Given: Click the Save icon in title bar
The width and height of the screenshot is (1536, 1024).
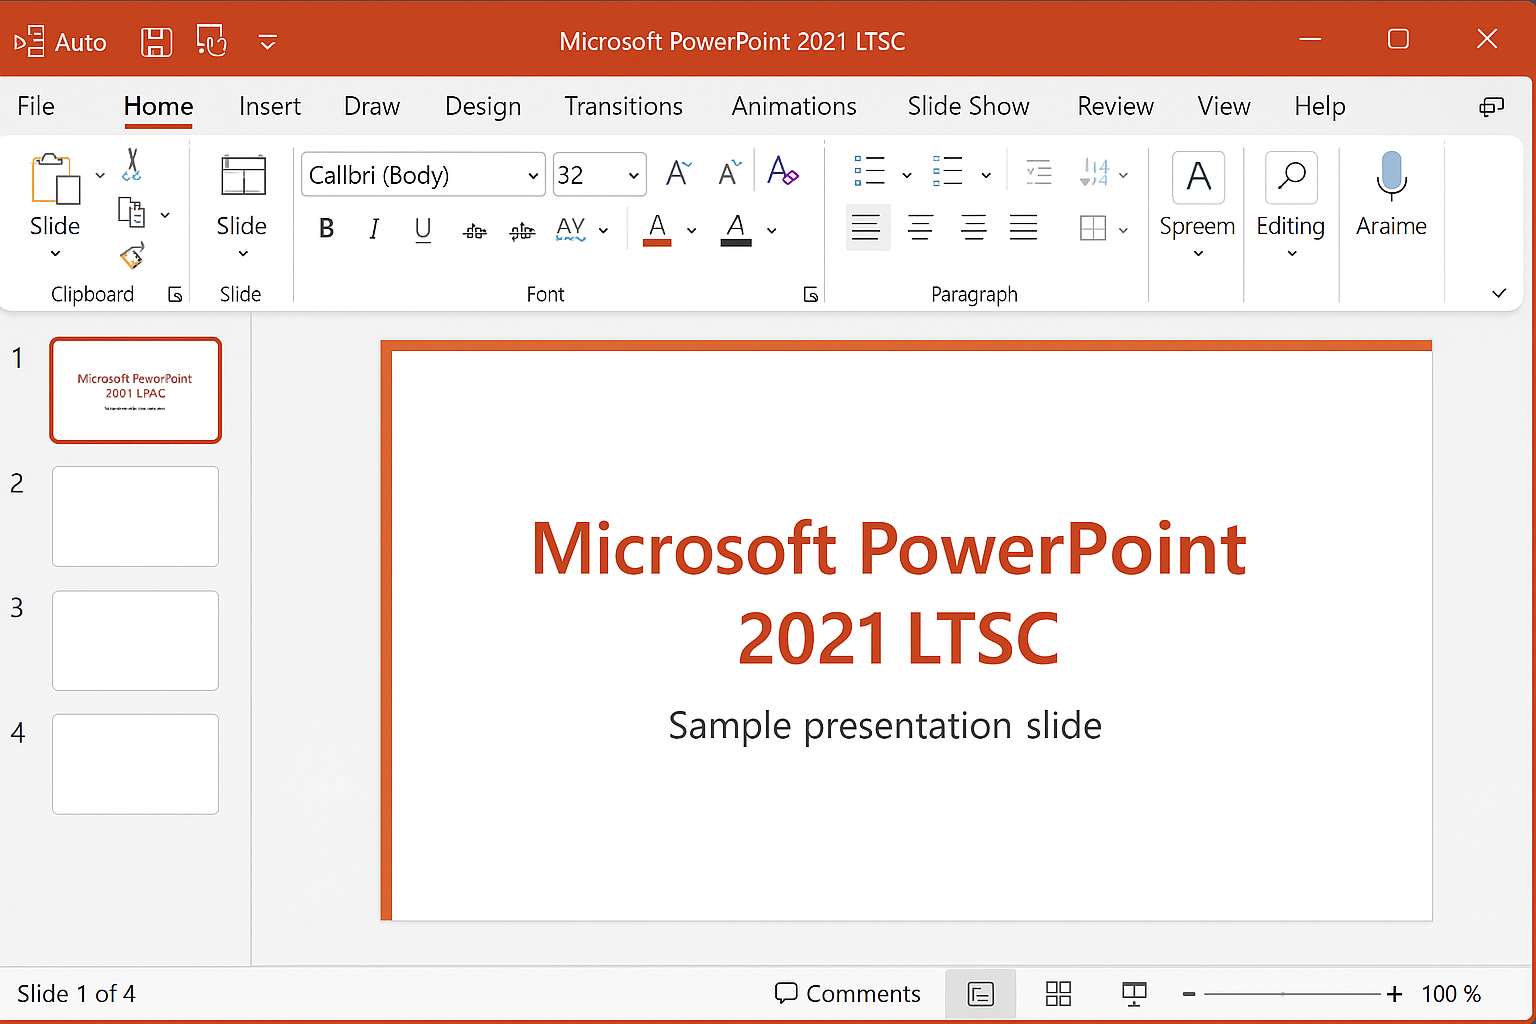Looking at the screenshot, I should point(156,42).
